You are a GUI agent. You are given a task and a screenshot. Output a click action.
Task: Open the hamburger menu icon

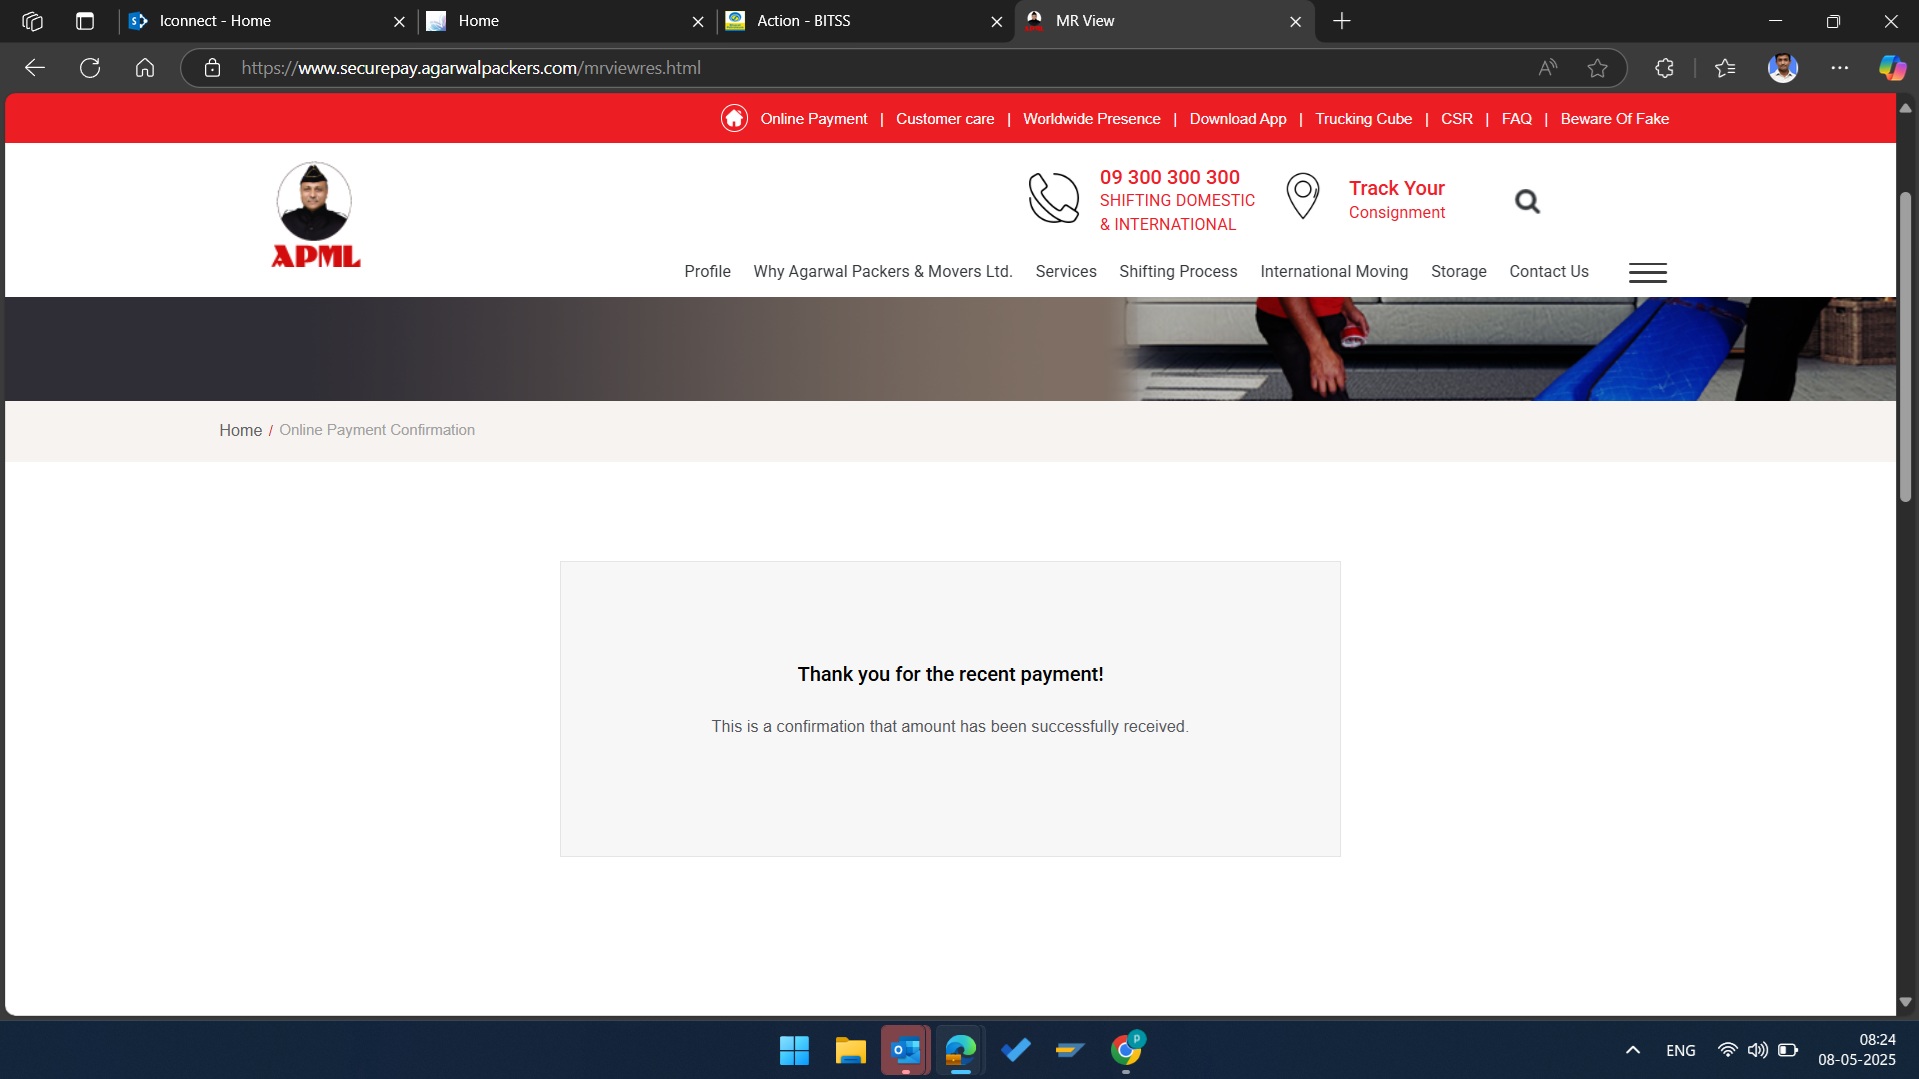1647,272
